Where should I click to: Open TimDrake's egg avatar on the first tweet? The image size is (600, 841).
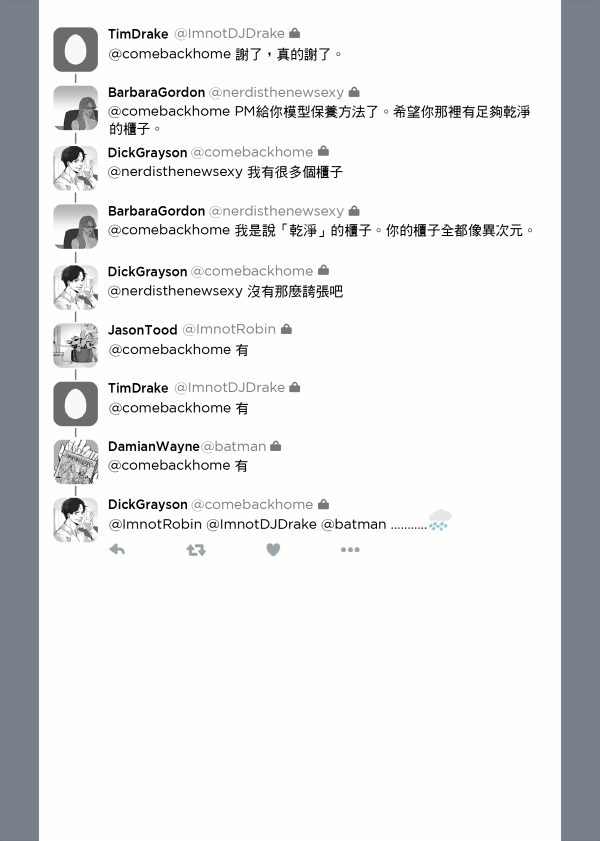click(x=76, y=49)
